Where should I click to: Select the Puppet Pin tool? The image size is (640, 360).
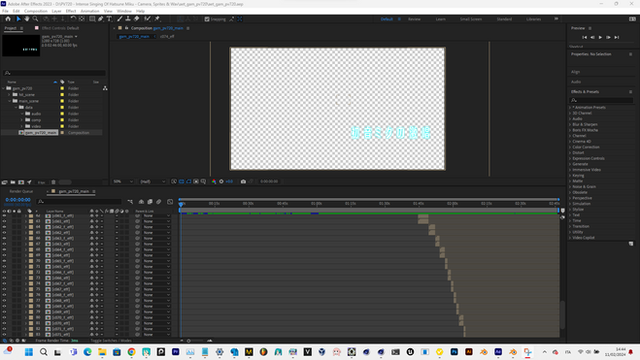pyautogui.click(x=157, y=19)
